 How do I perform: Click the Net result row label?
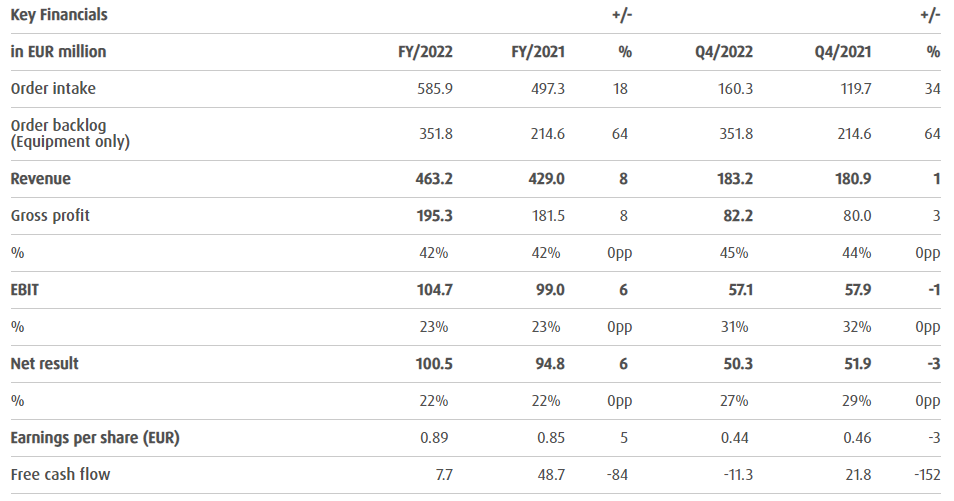click(x=44, y=364)
